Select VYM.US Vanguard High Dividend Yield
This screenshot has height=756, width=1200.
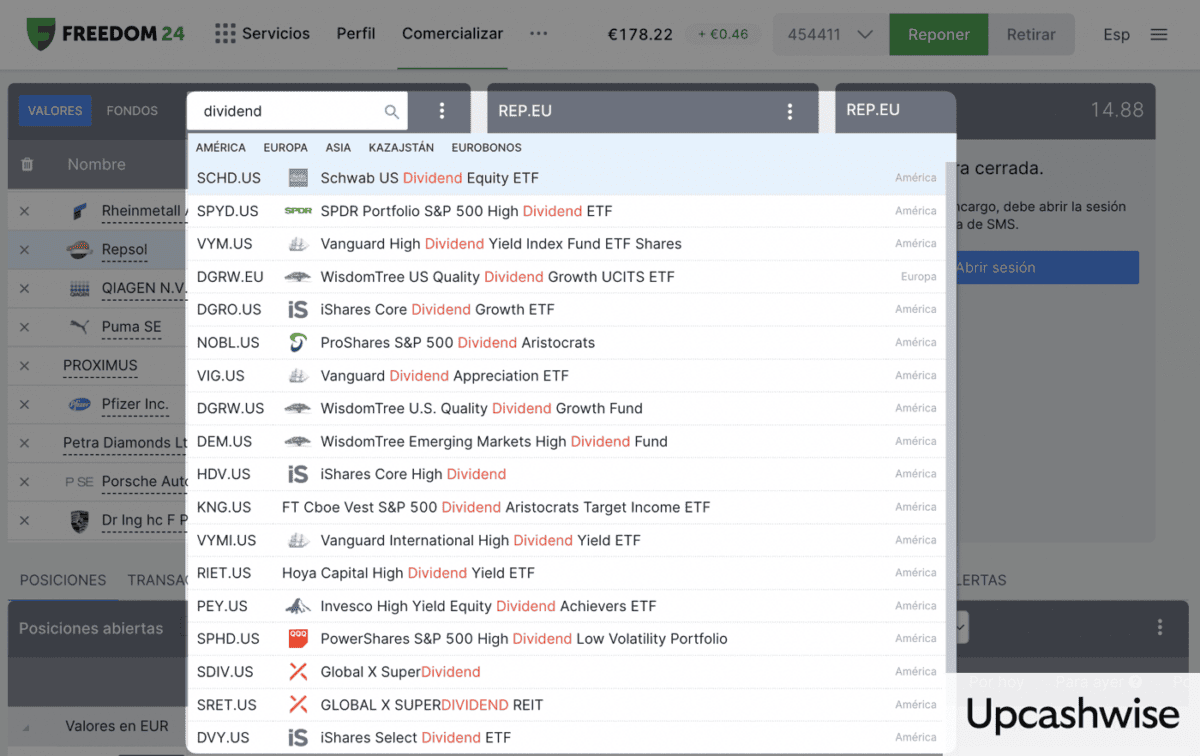566,244
